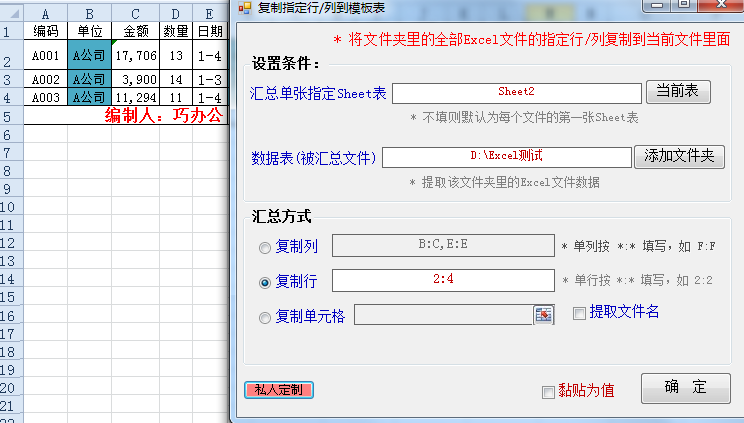Click the range picker icon beside 复制单元格 field

click(x=544, y=315)
